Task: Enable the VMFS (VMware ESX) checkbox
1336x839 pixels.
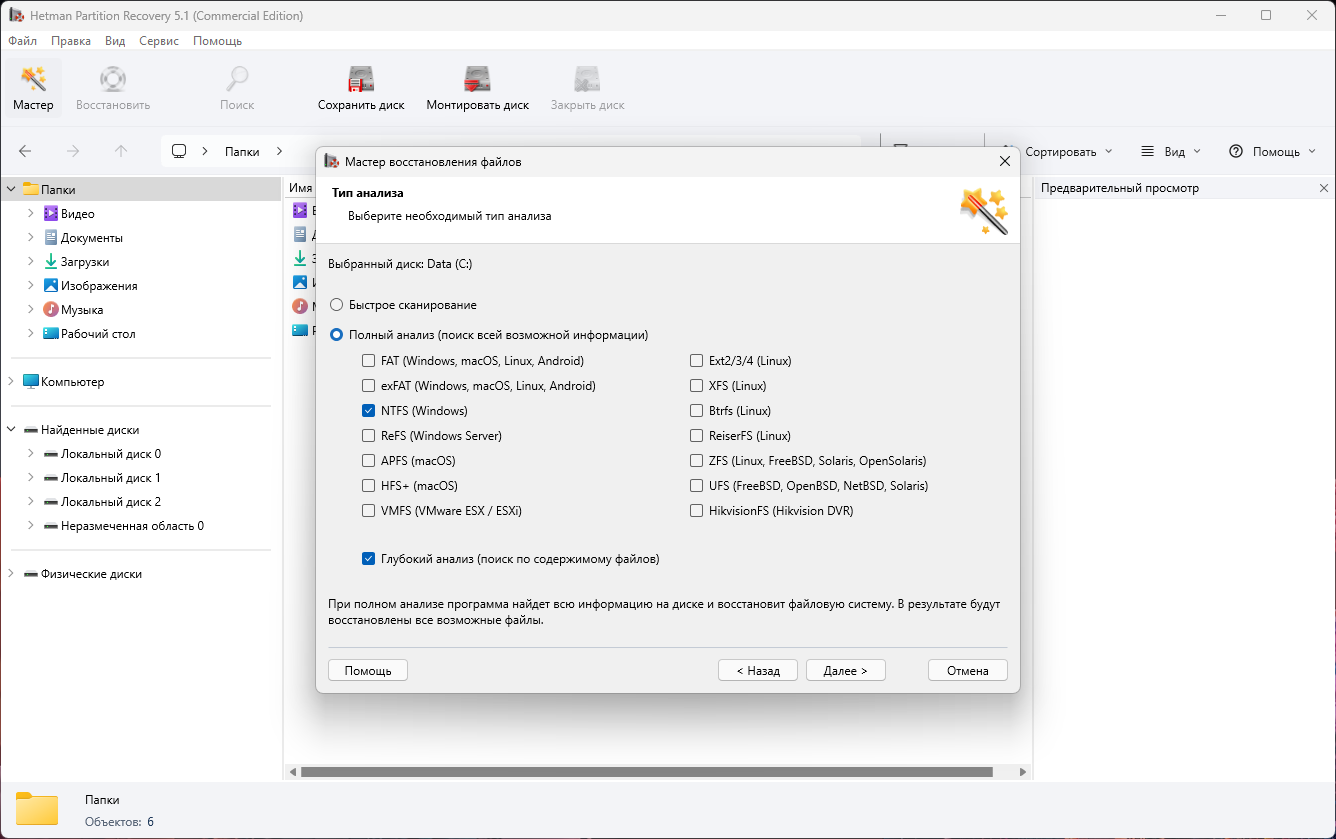Action: click(x=369, y=510)
